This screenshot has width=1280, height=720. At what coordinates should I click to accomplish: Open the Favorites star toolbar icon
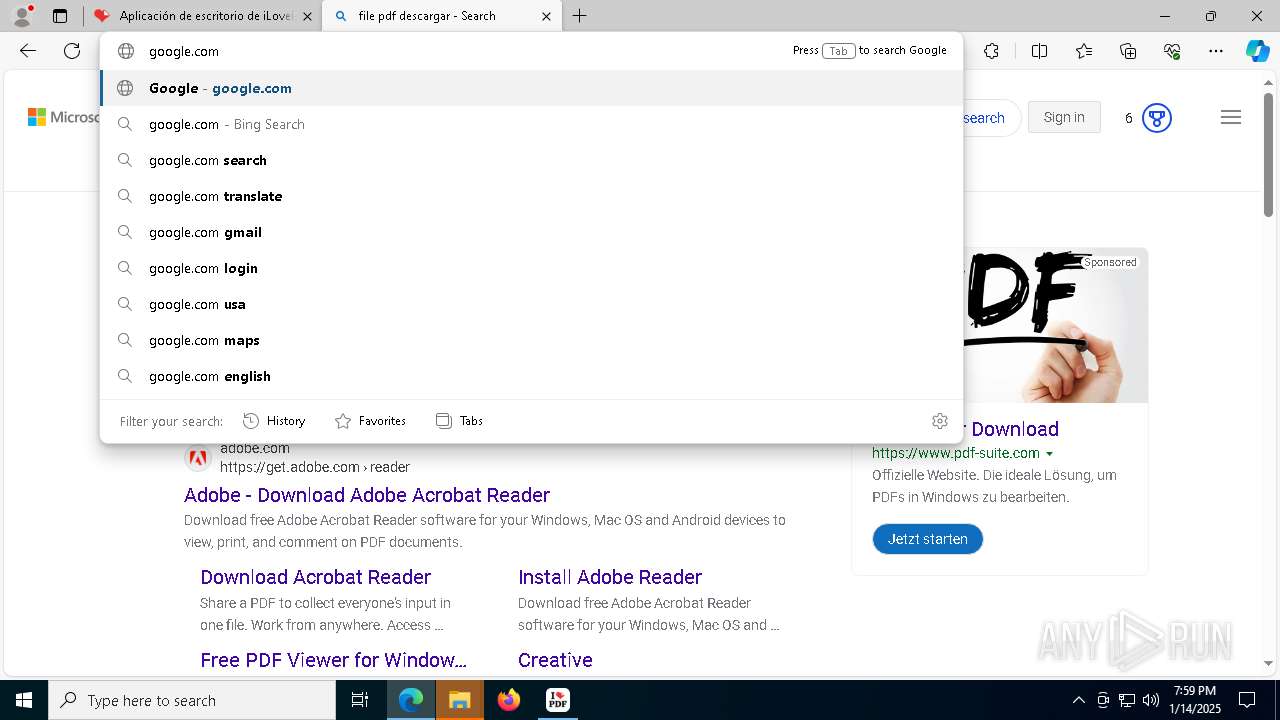(x=1084, y=51)
